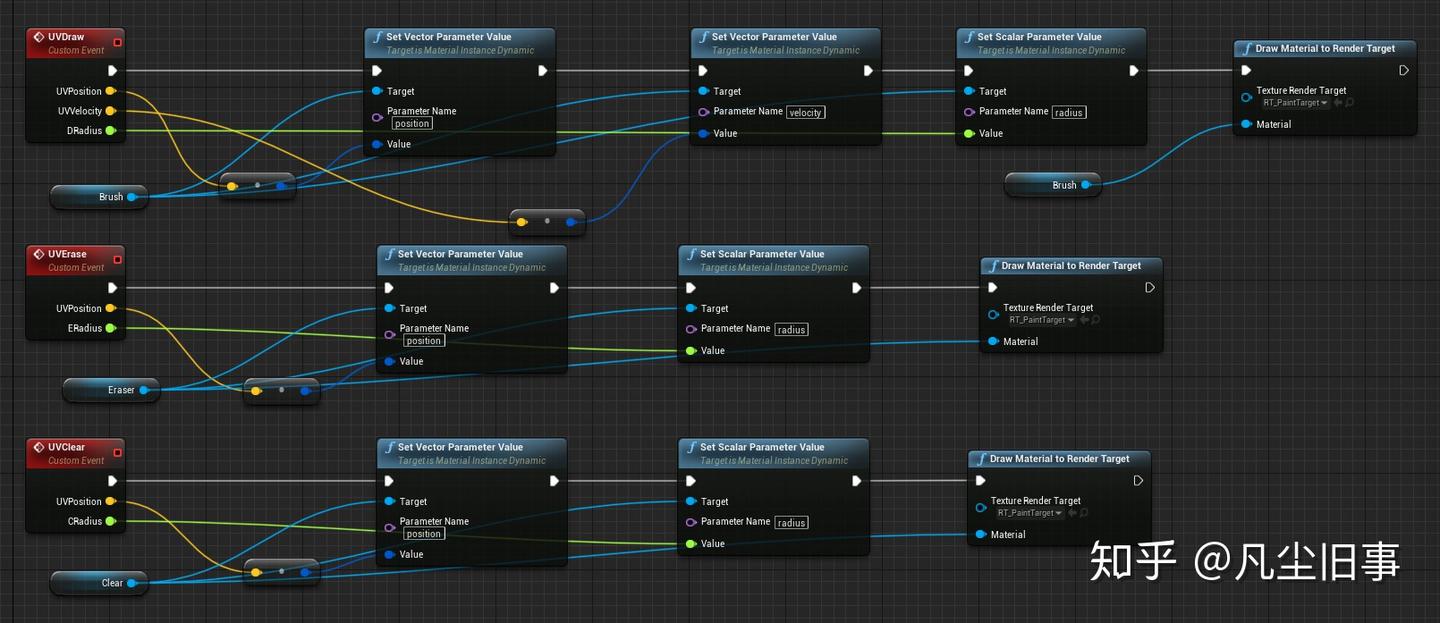Click Draw Material to Render Target title in UVDraw row
Image resolution: width=1440 pixels, height=623 pixels.
point(1325,48)
